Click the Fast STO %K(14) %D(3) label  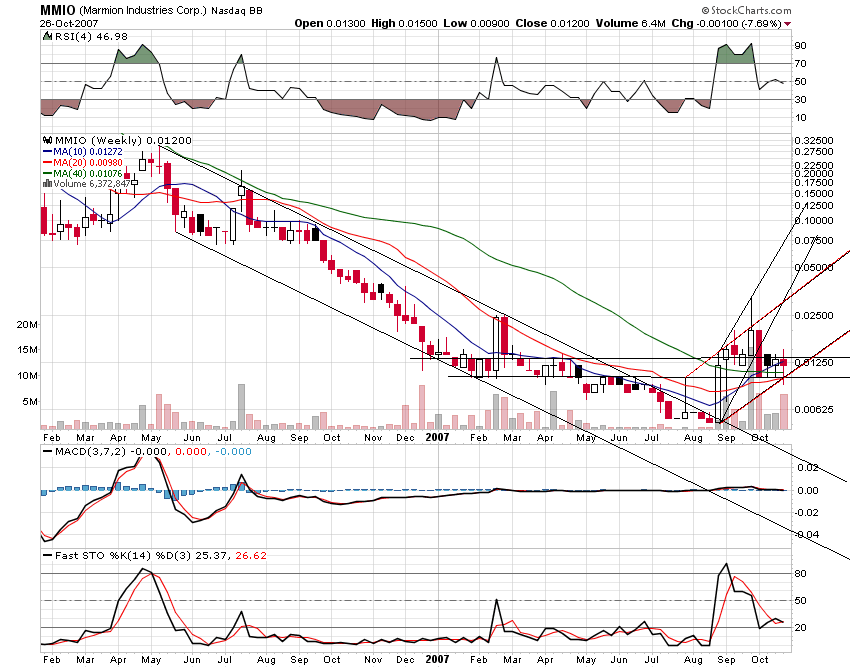tap(123, 556)
